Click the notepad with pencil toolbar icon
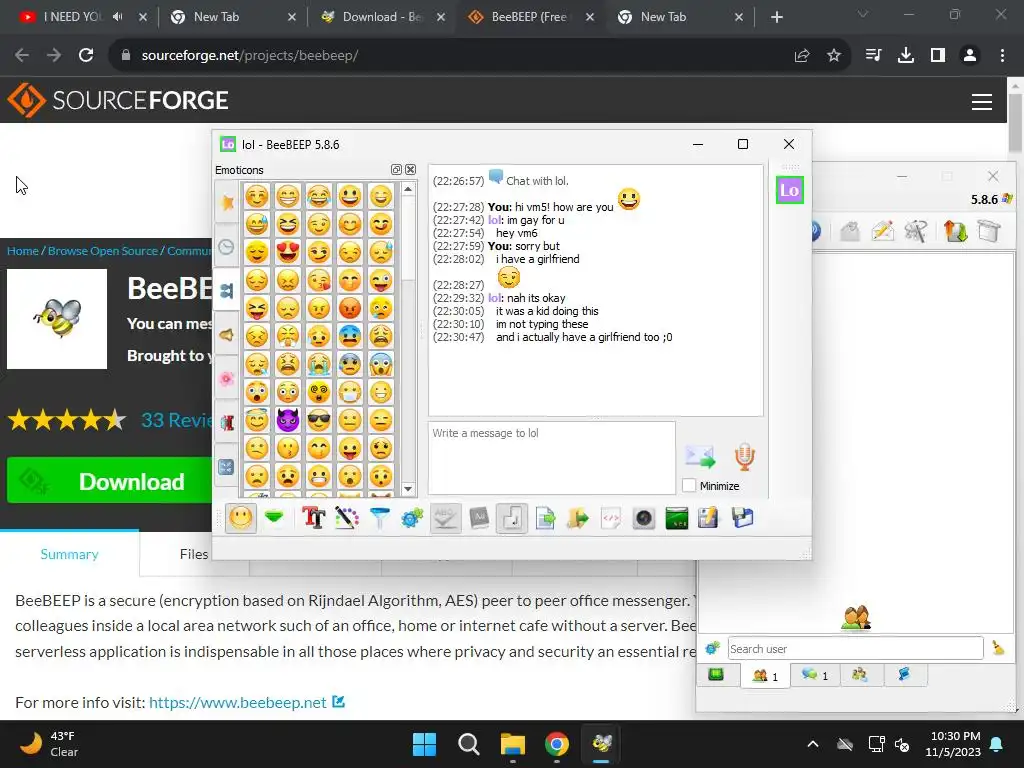The height and width of the screenshot is (768, 1024). coord(709,519)
